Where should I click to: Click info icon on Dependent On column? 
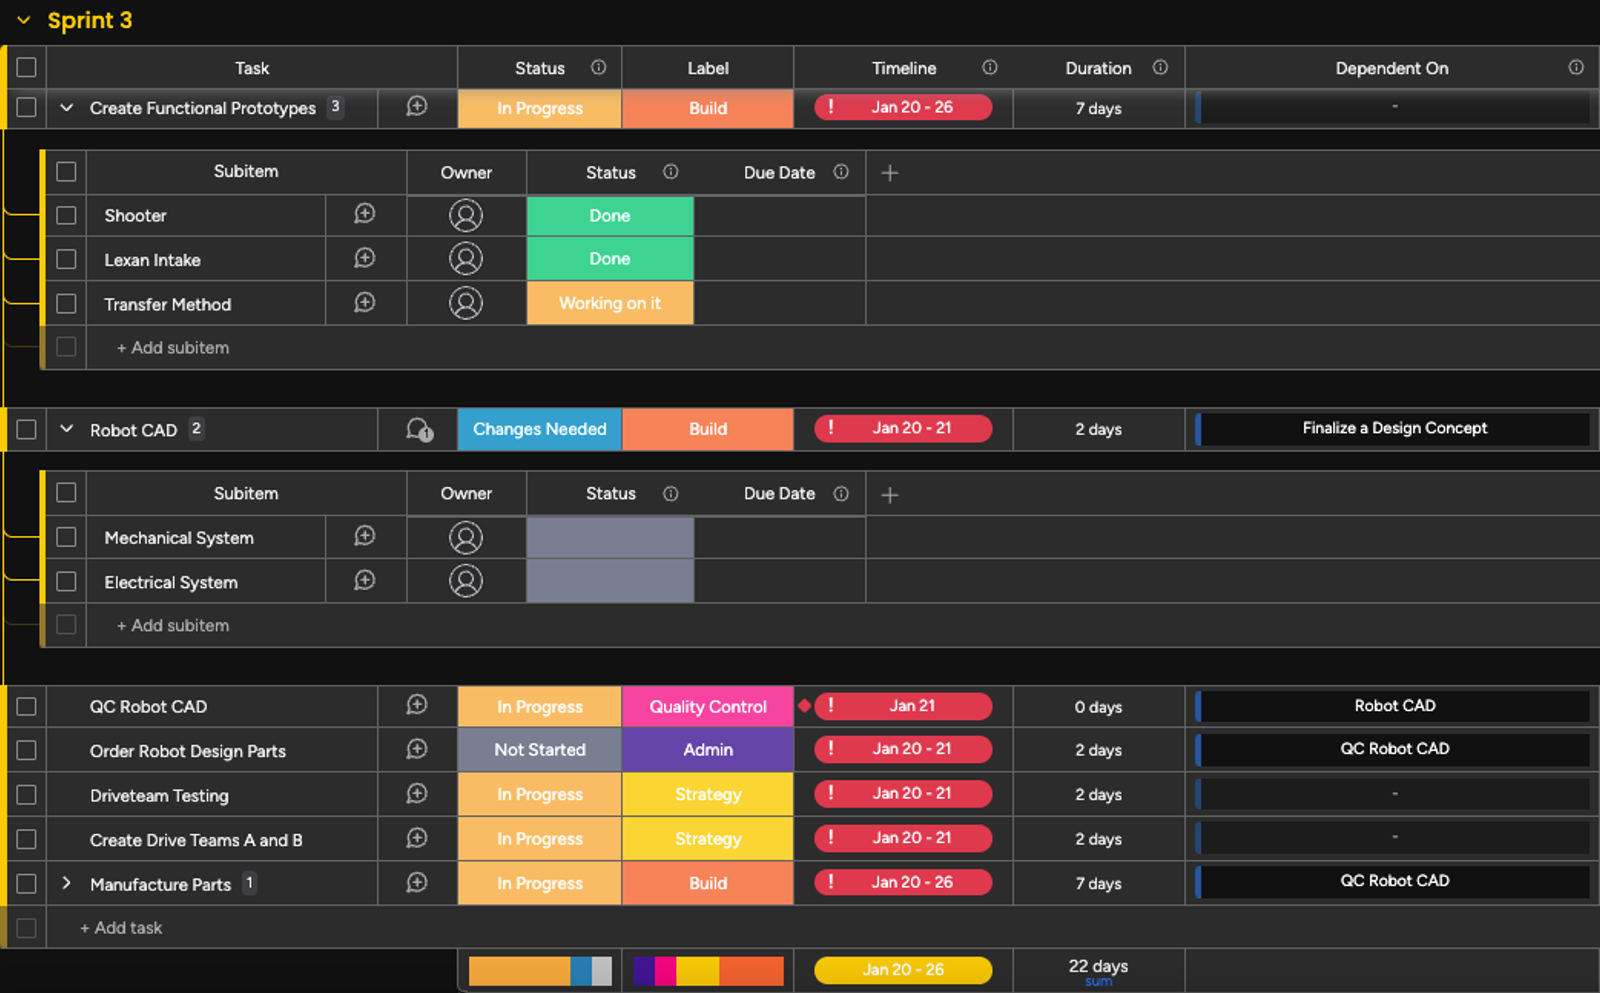click(1575, 67)
